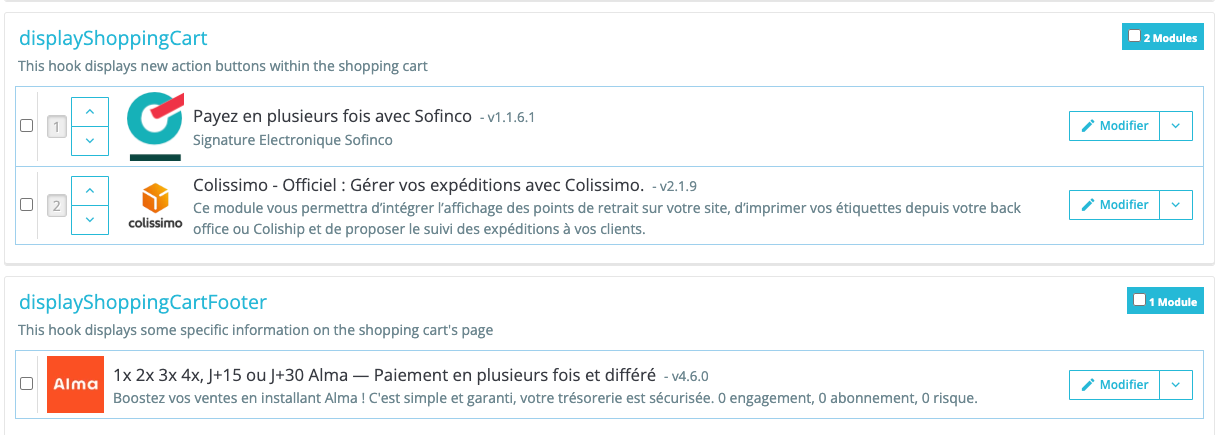
Task: Click Modifier button for Sofinco module
Action: point(1115,126)
